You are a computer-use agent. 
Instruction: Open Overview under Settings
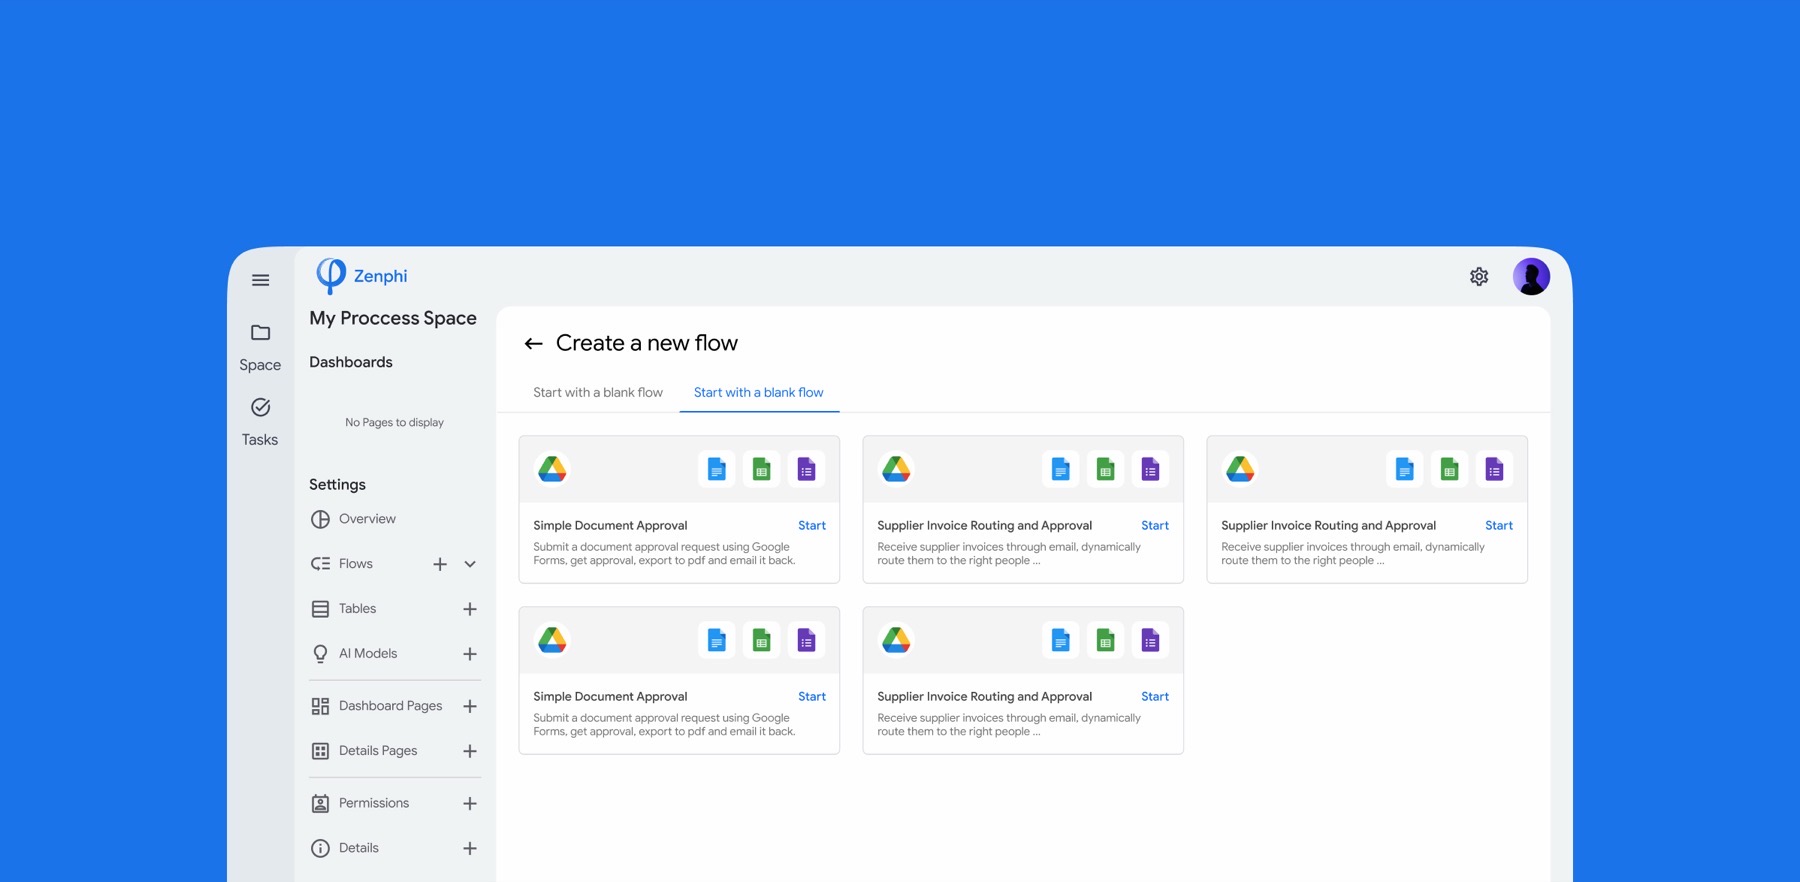click(353, 519)
